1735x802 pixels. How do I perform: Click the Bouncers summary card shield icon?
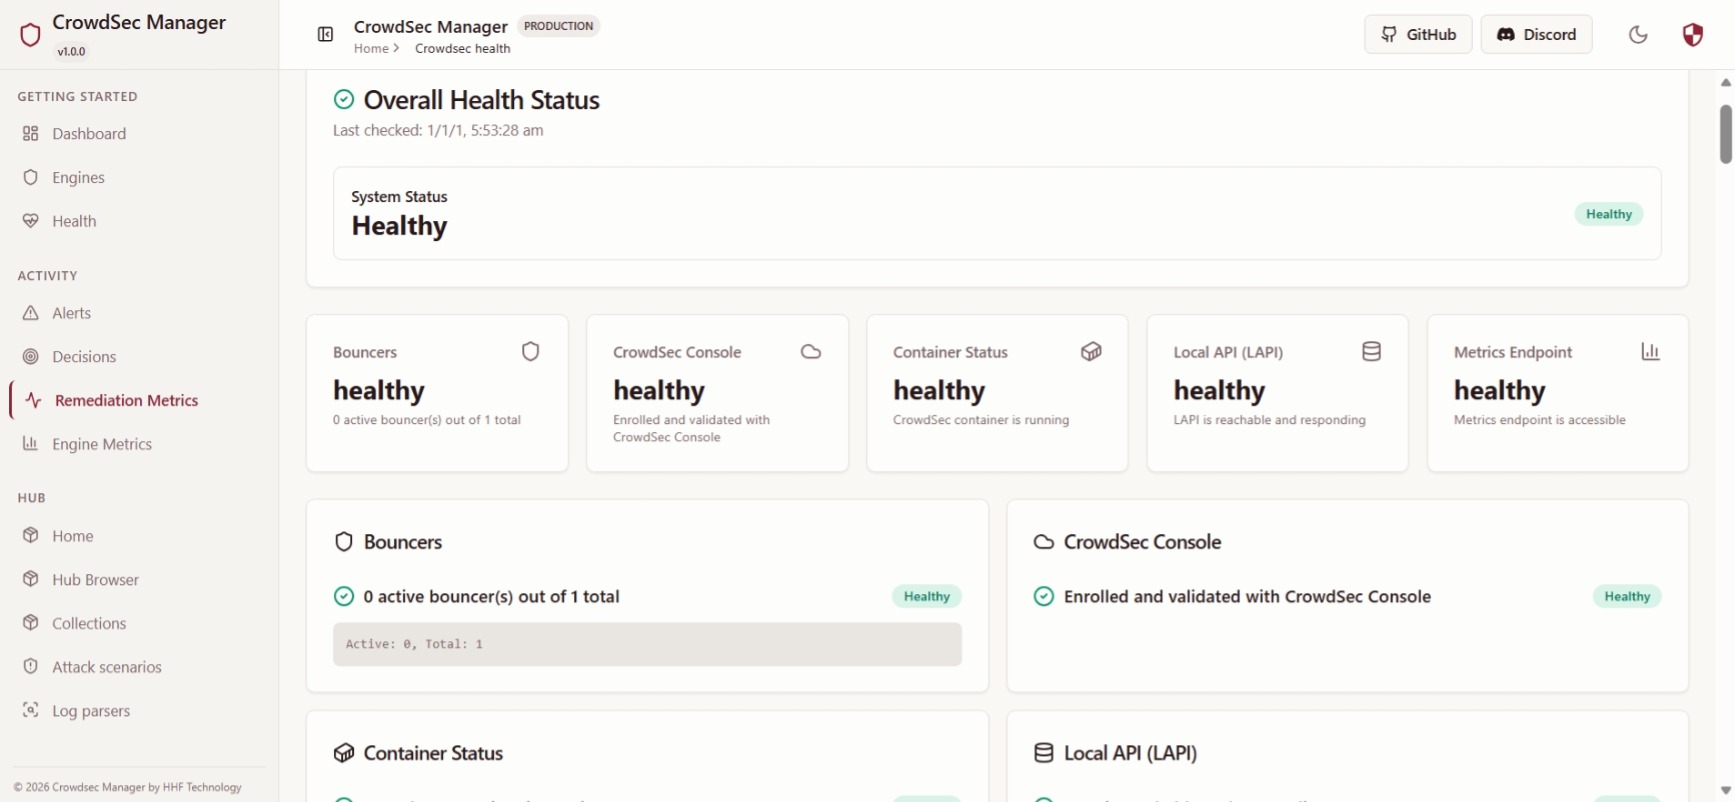(x=531, y=352)
